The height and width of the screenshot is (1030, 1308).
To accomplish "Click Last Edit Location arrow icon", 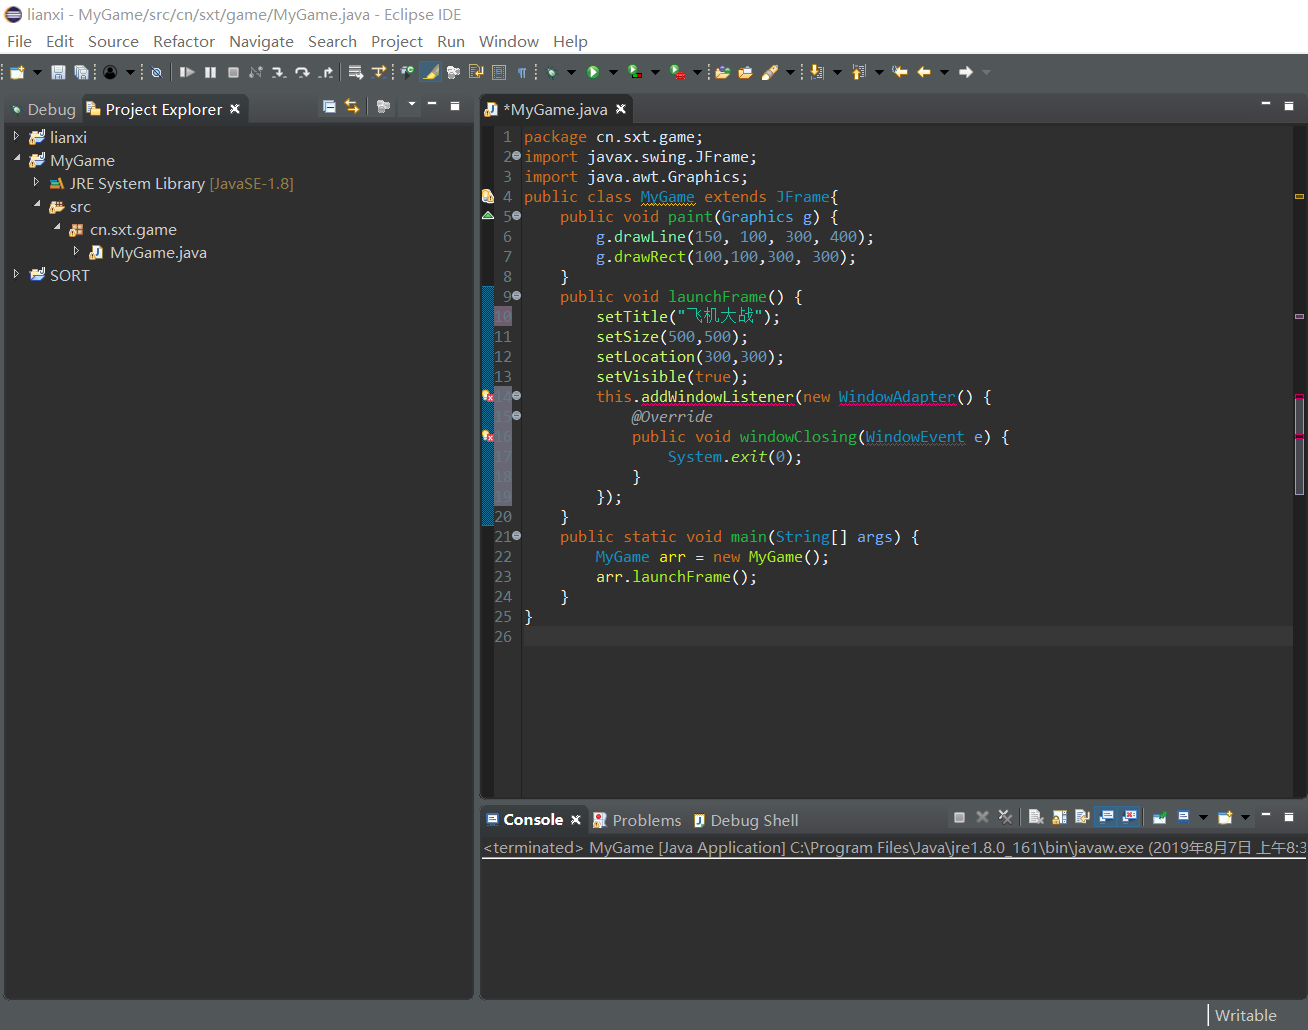I will (x=900, y=72).
